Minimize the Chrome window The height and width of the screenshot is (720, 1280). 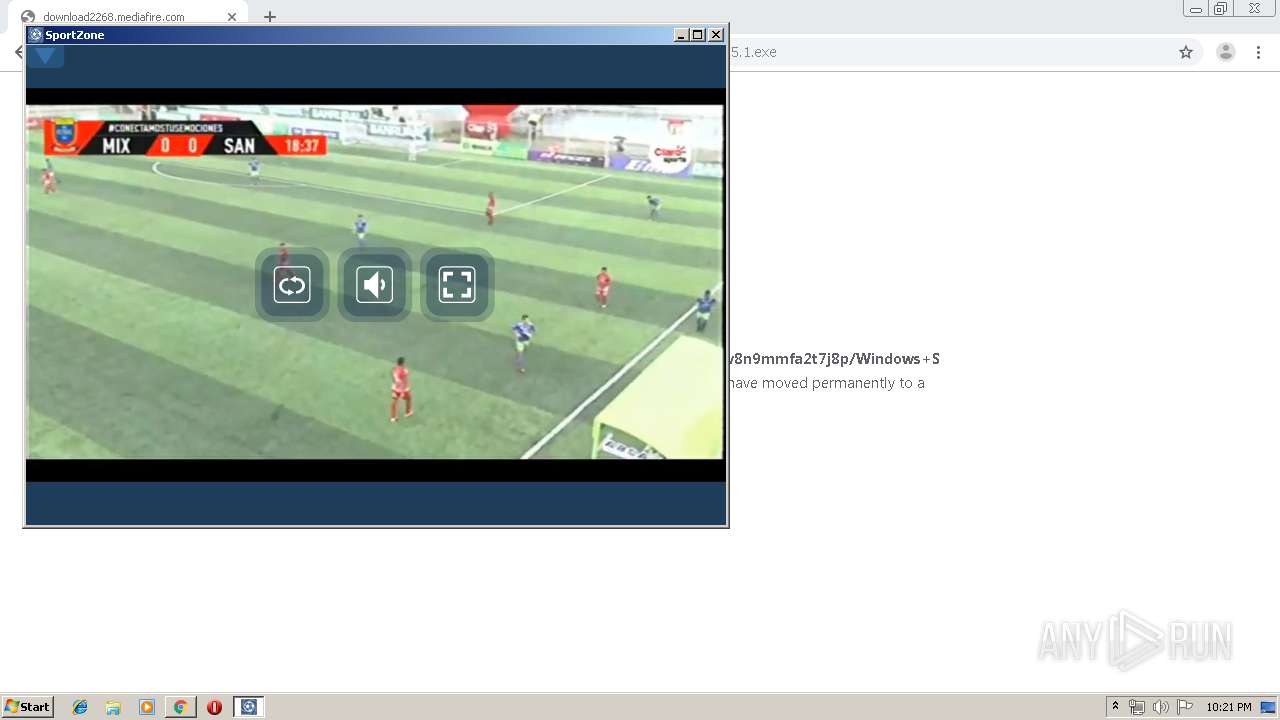pyautogui.click(x=1196, y=9)
